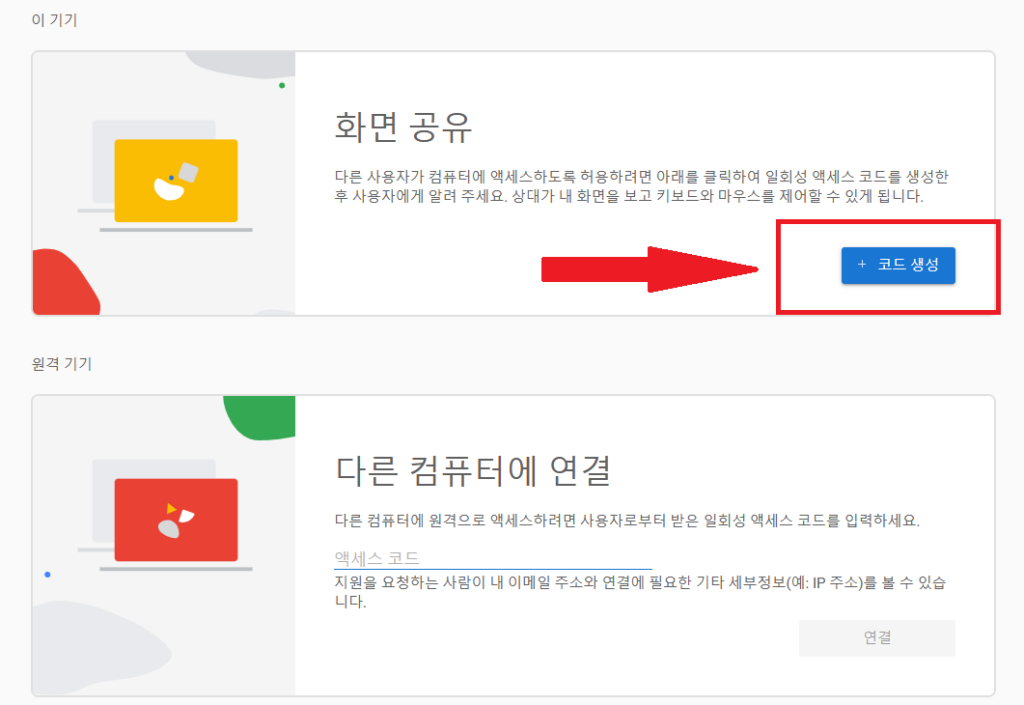This screenshot has height=705, width=1024.
Task: Click the 원격 기기 section label
Action: 62,364
